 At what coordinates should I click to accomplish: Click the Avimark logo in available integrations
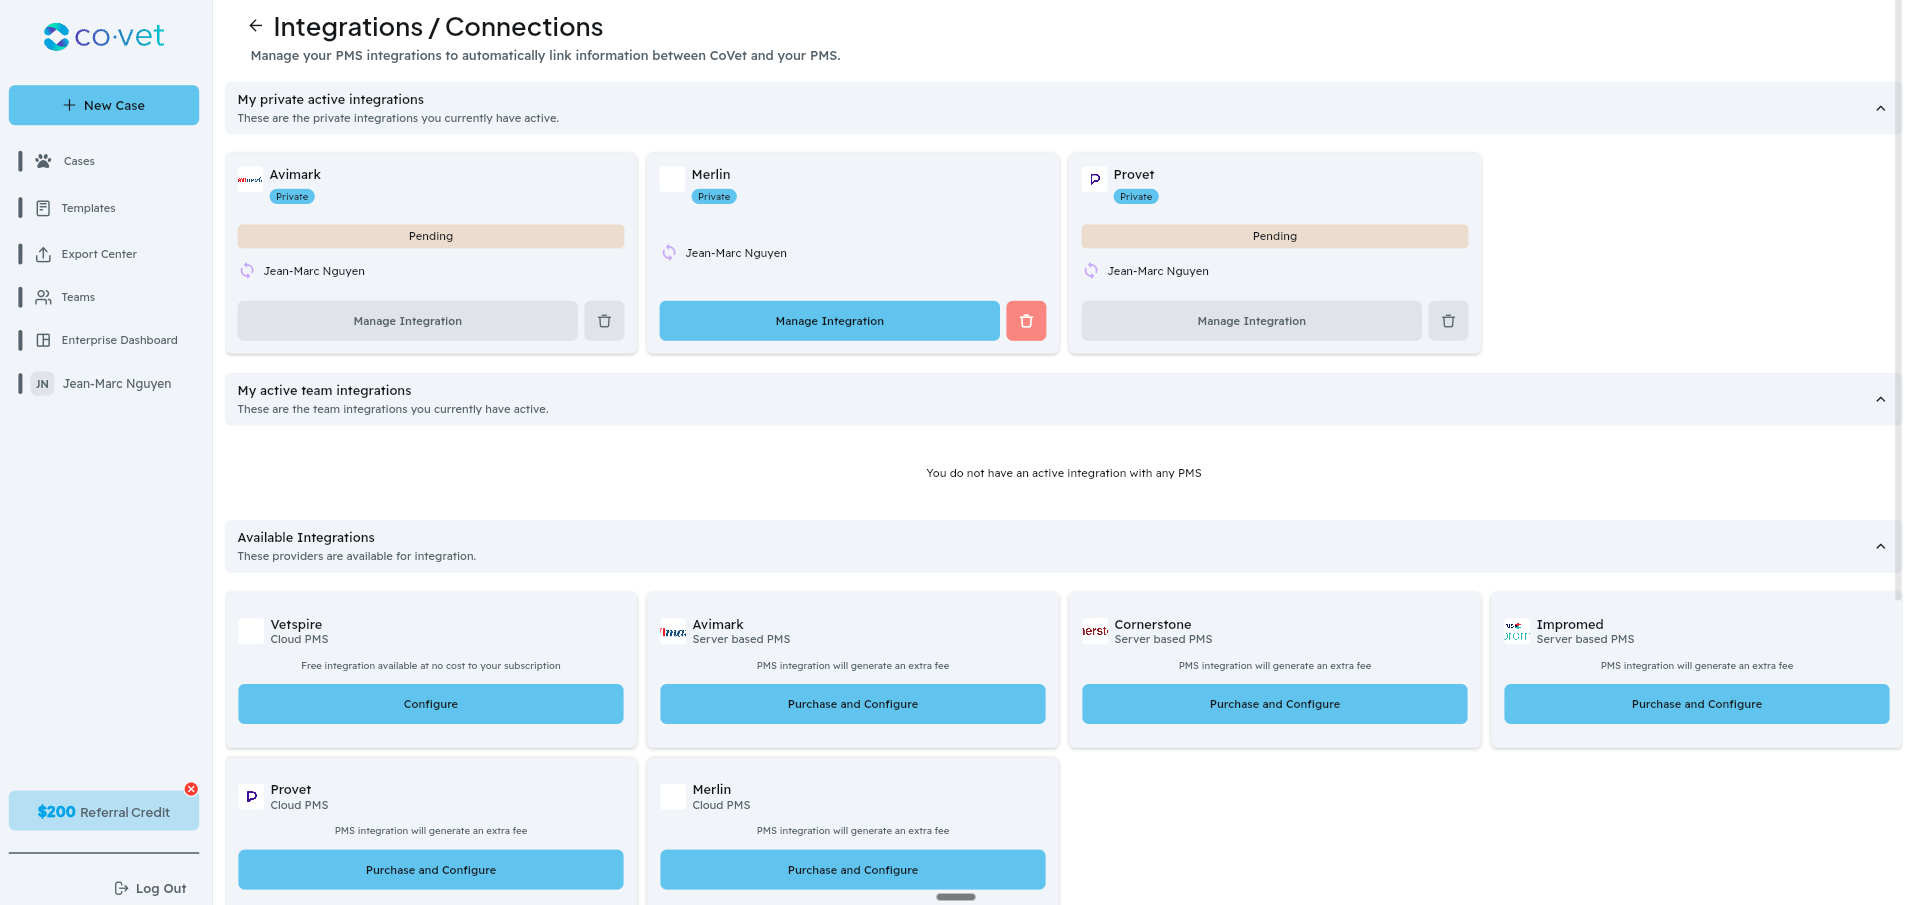(673, 631)
